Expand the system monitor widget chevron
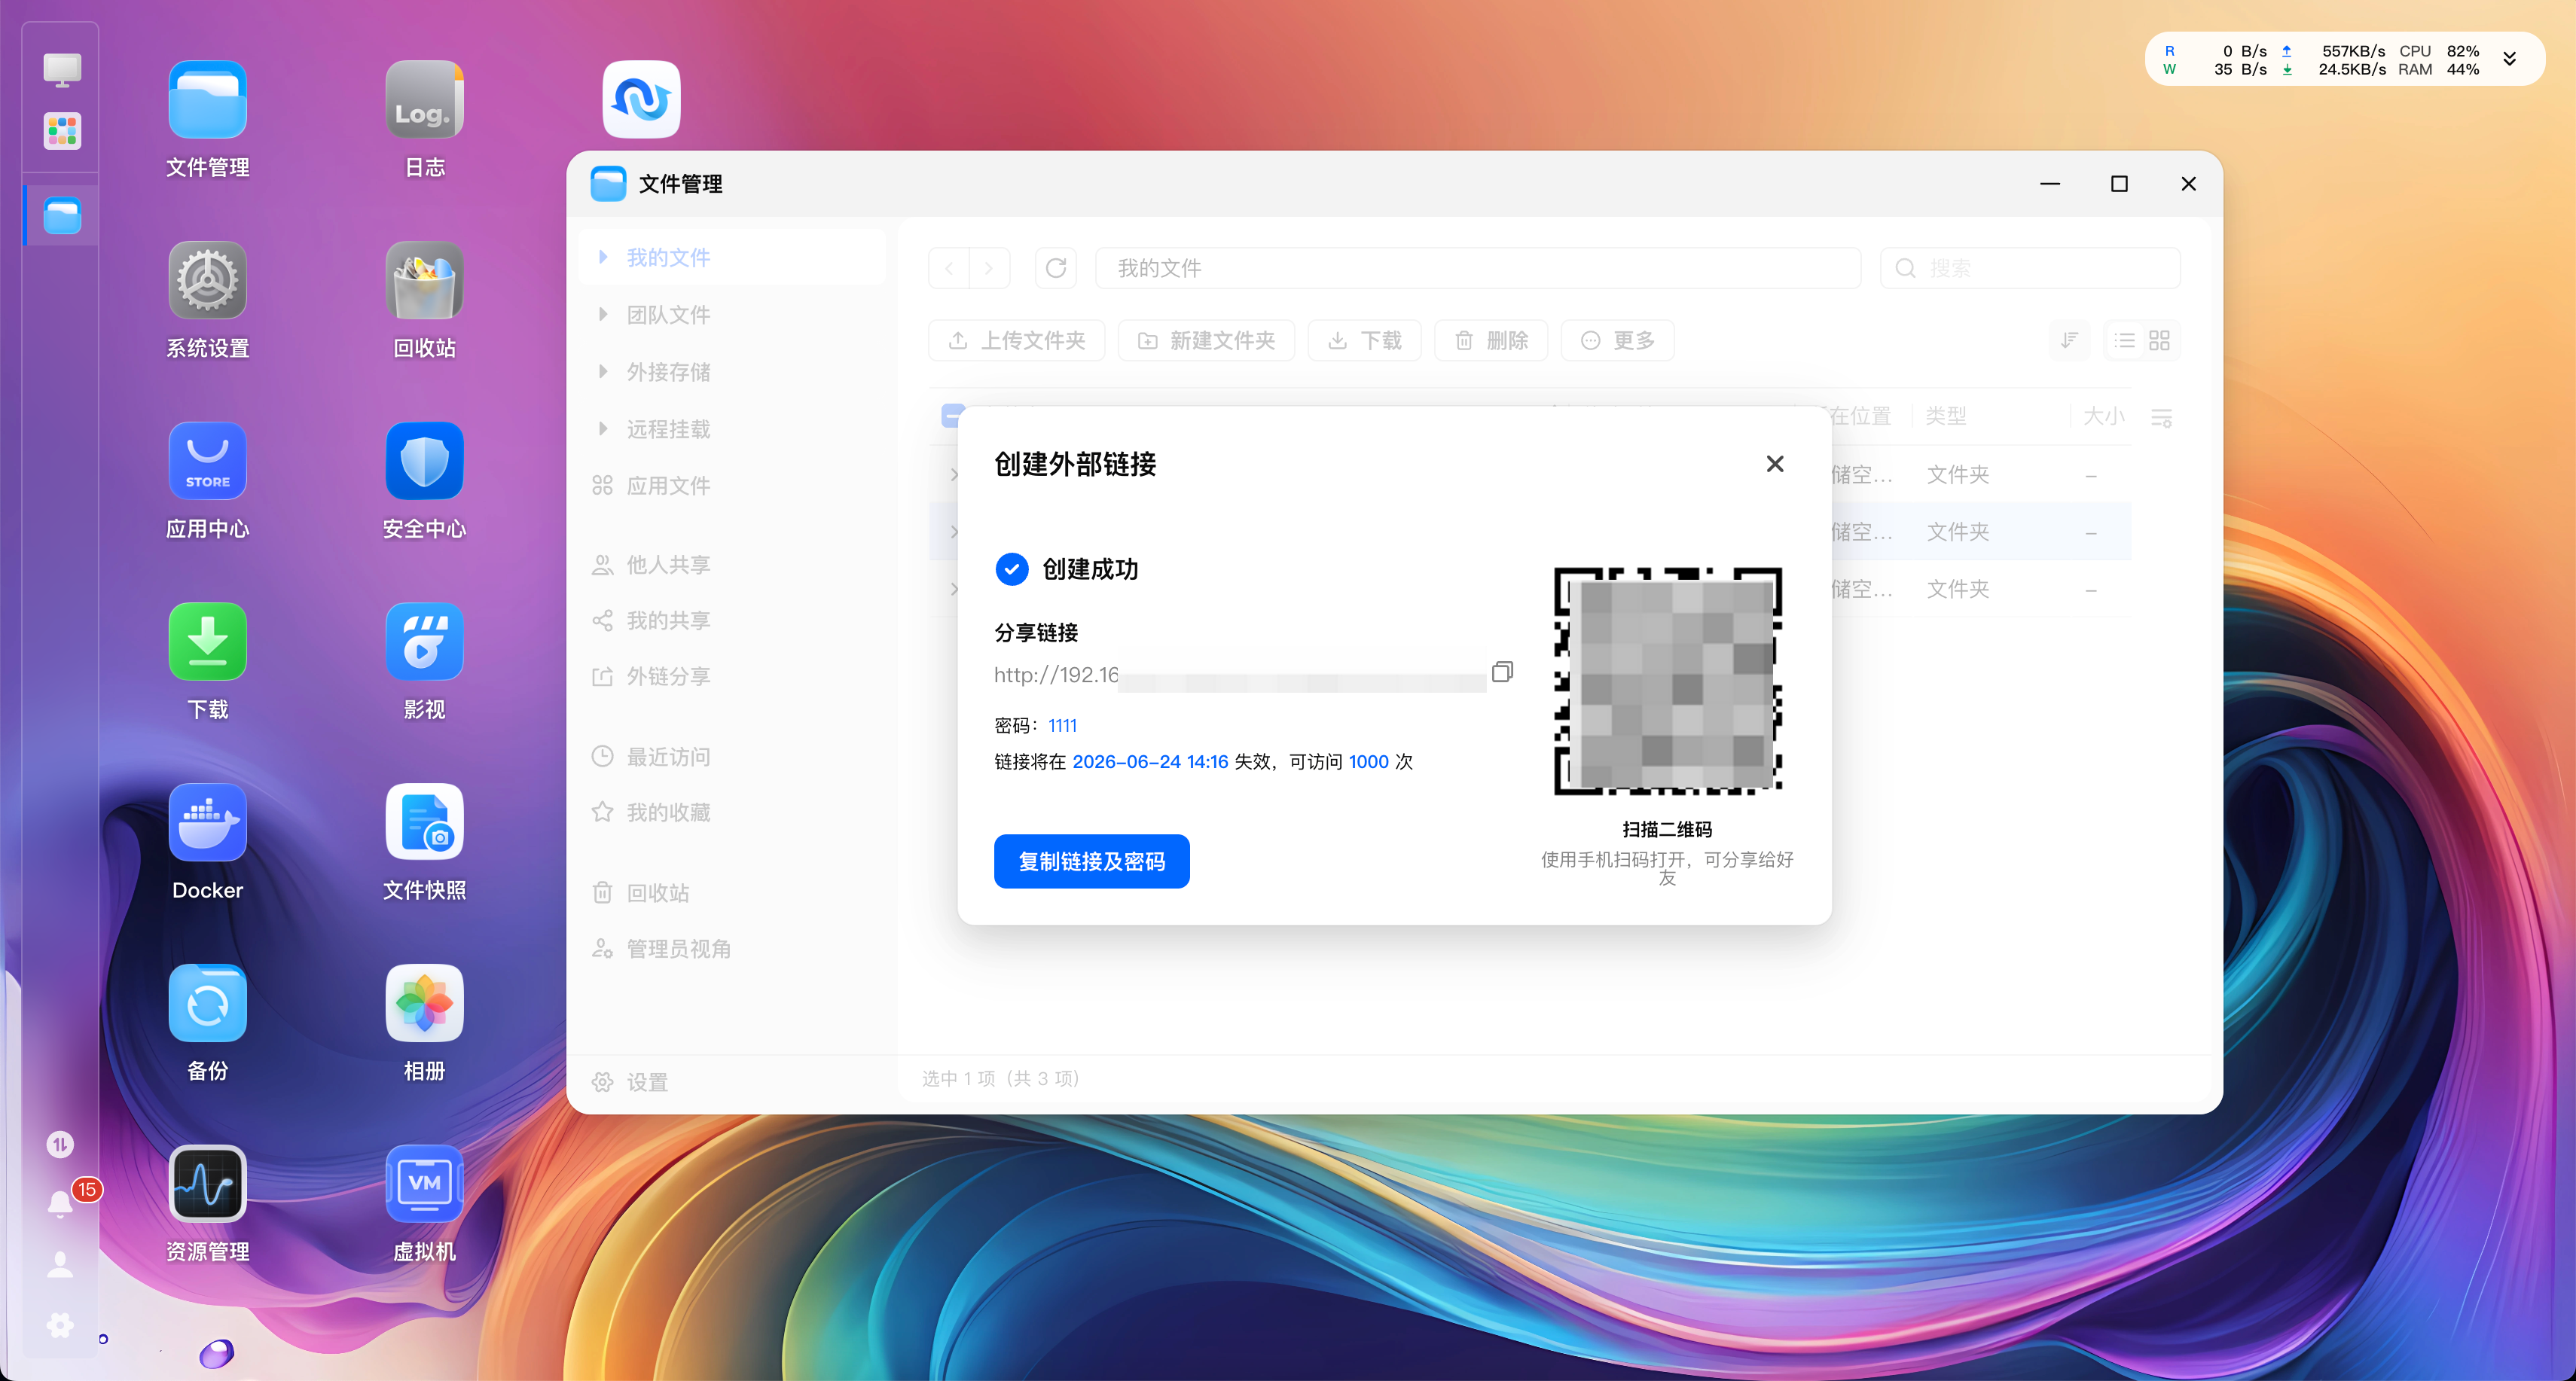 (x=2510, y=59)
